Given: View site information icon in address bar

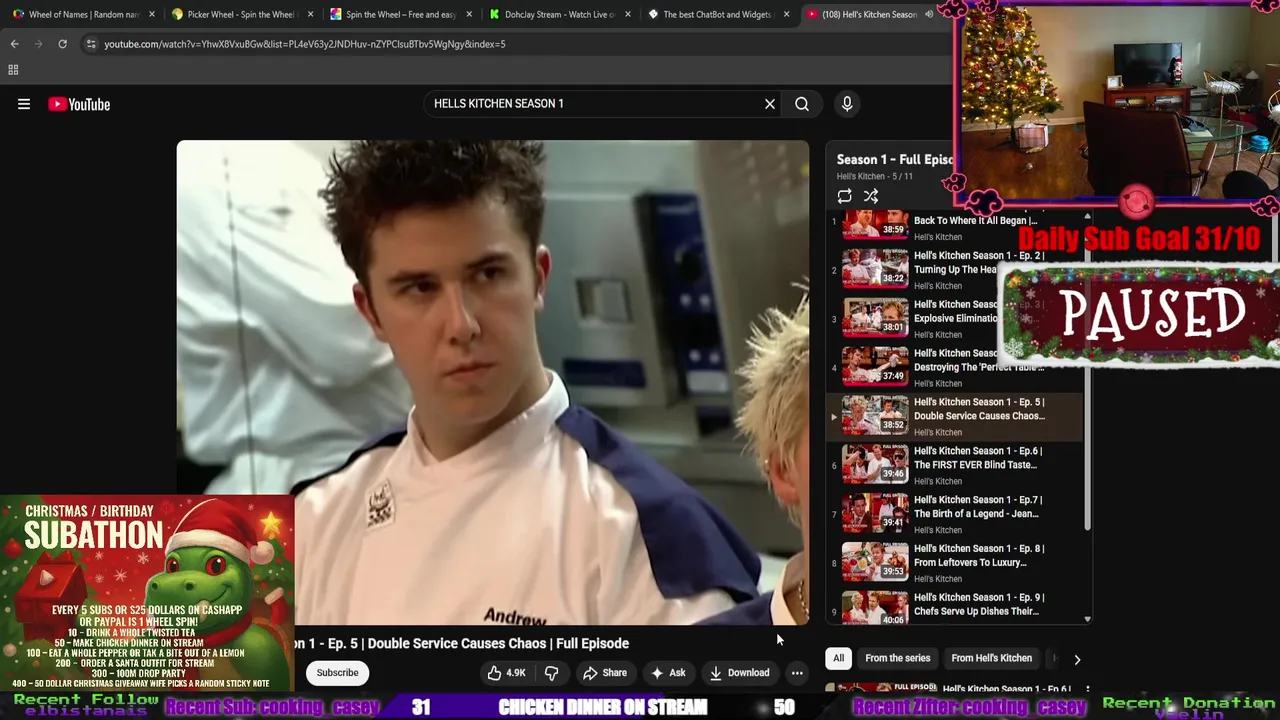Looking at the screenshot, I should point(91,44).
